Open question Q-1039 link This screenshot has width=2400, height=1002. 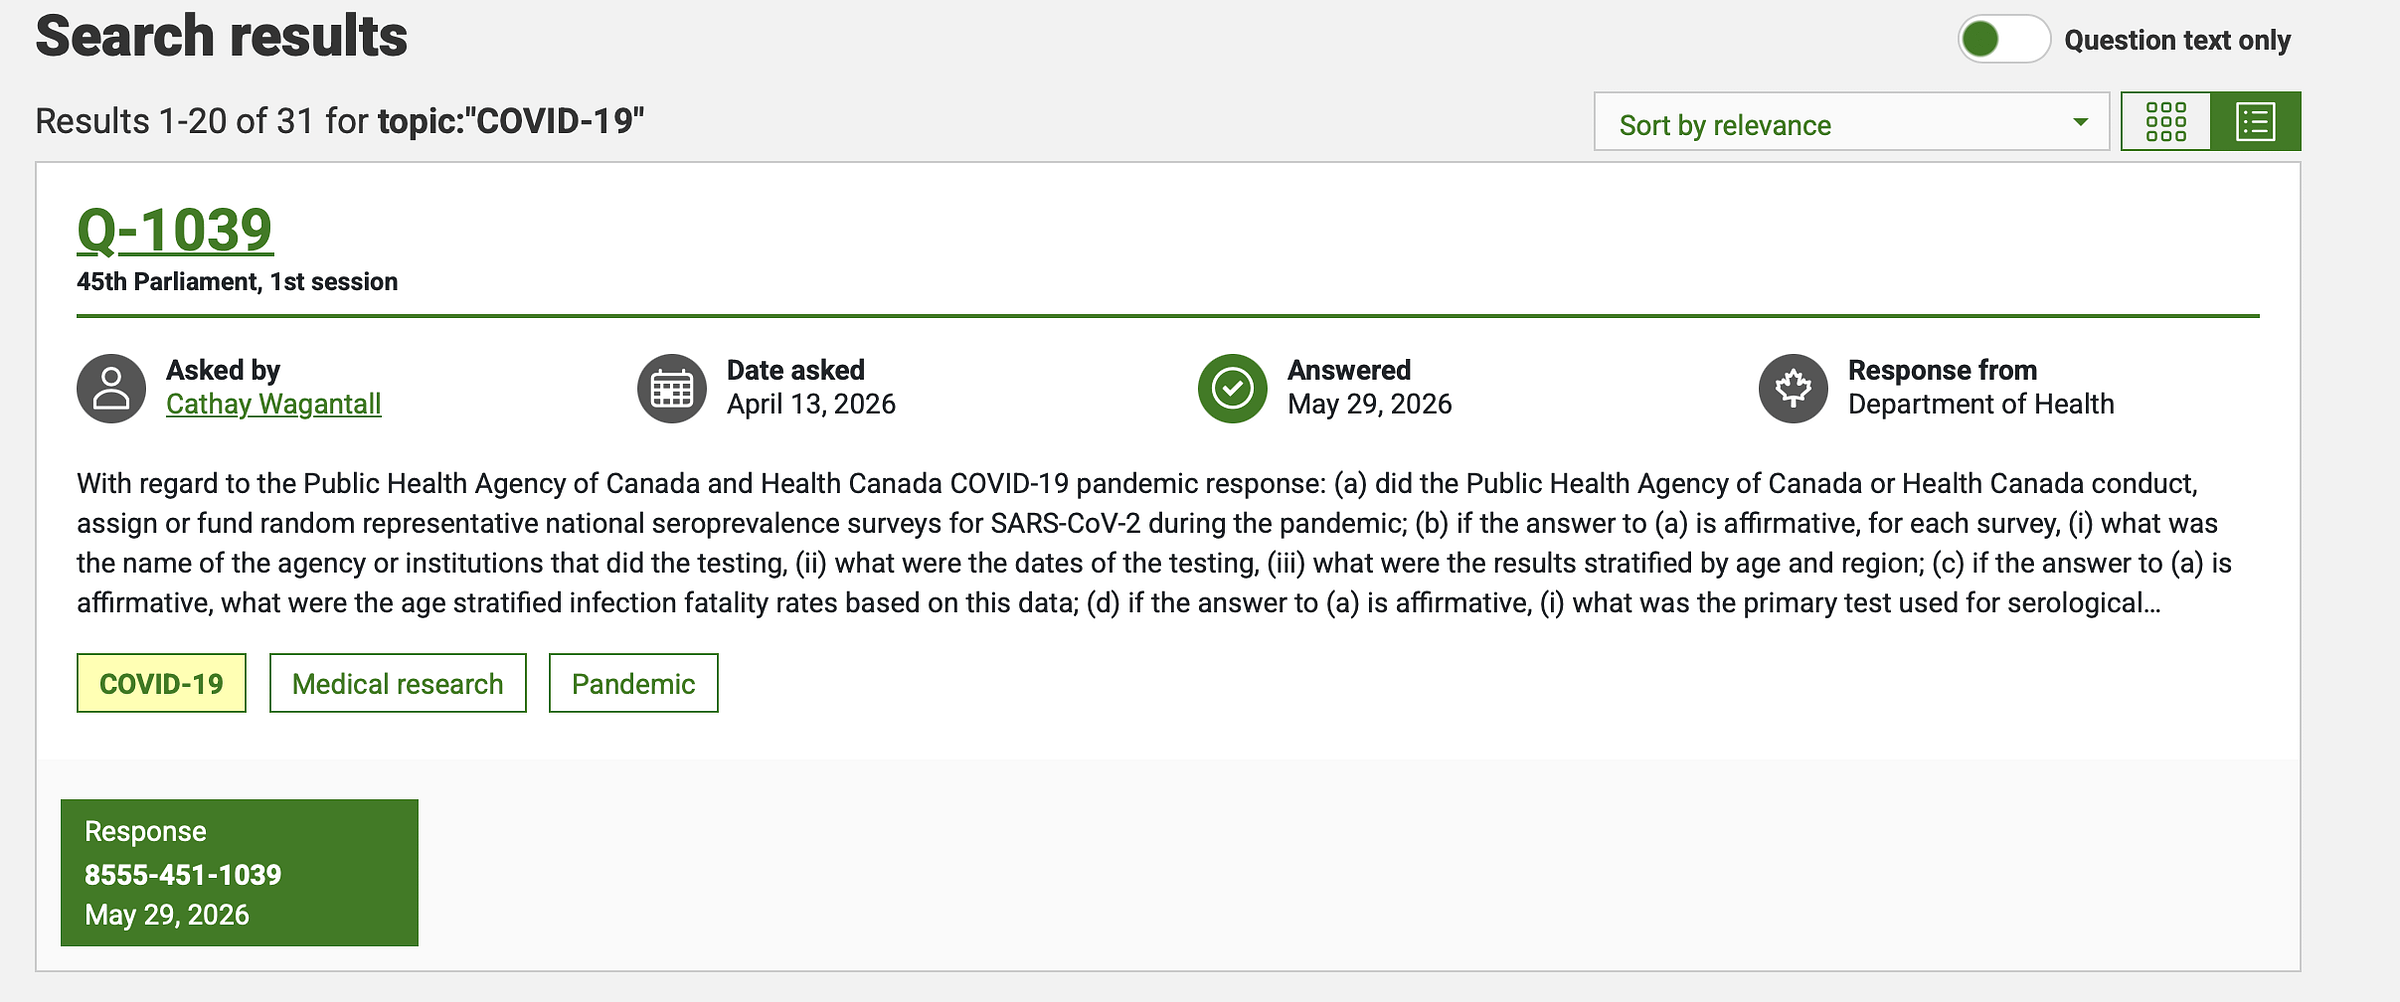175,230
